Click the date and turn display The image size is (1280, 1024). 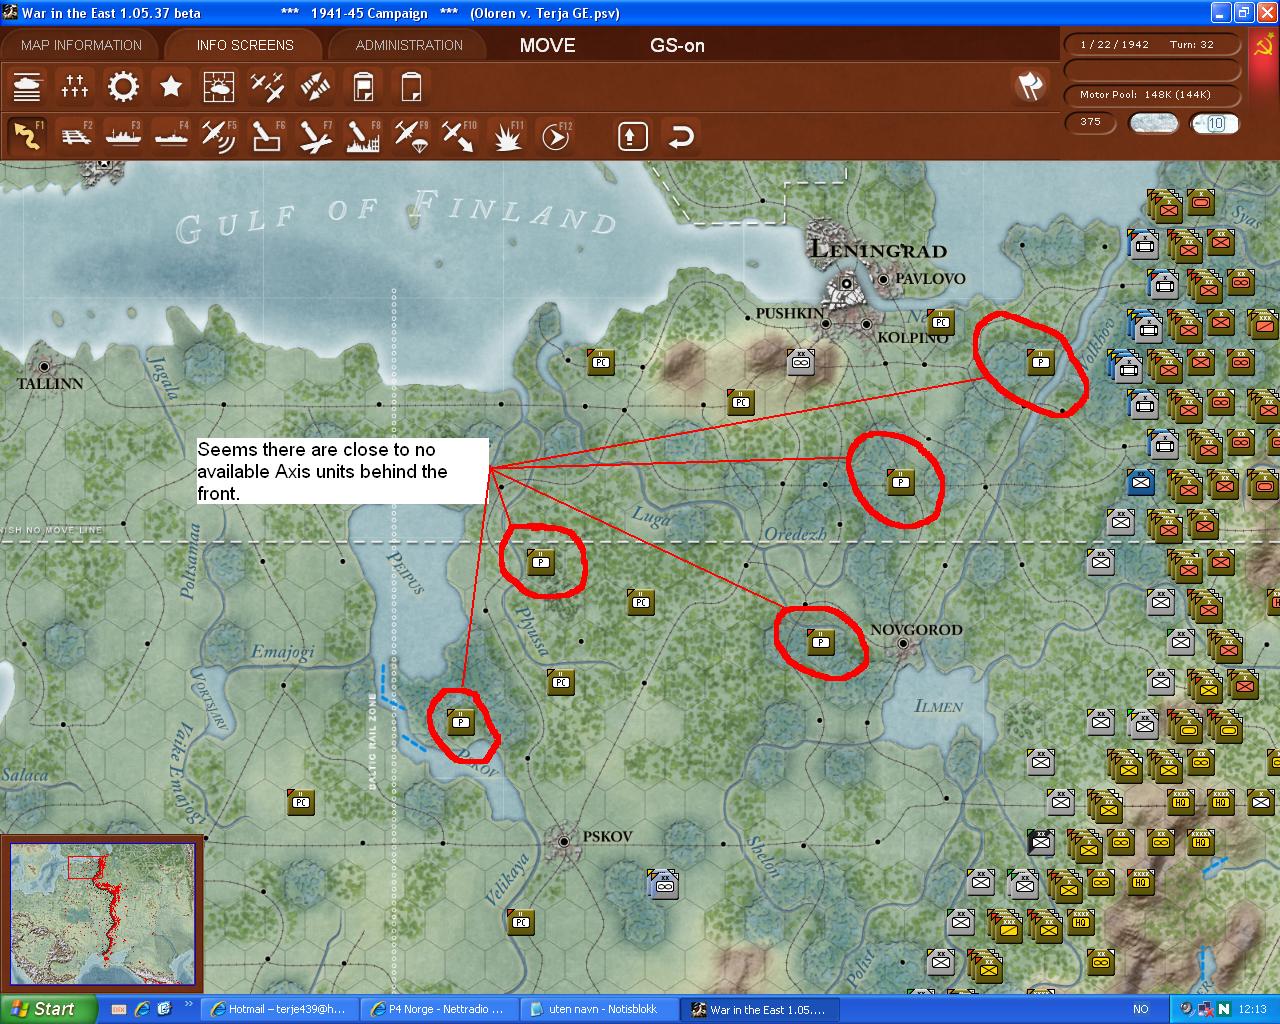(x=1151, y=45)
